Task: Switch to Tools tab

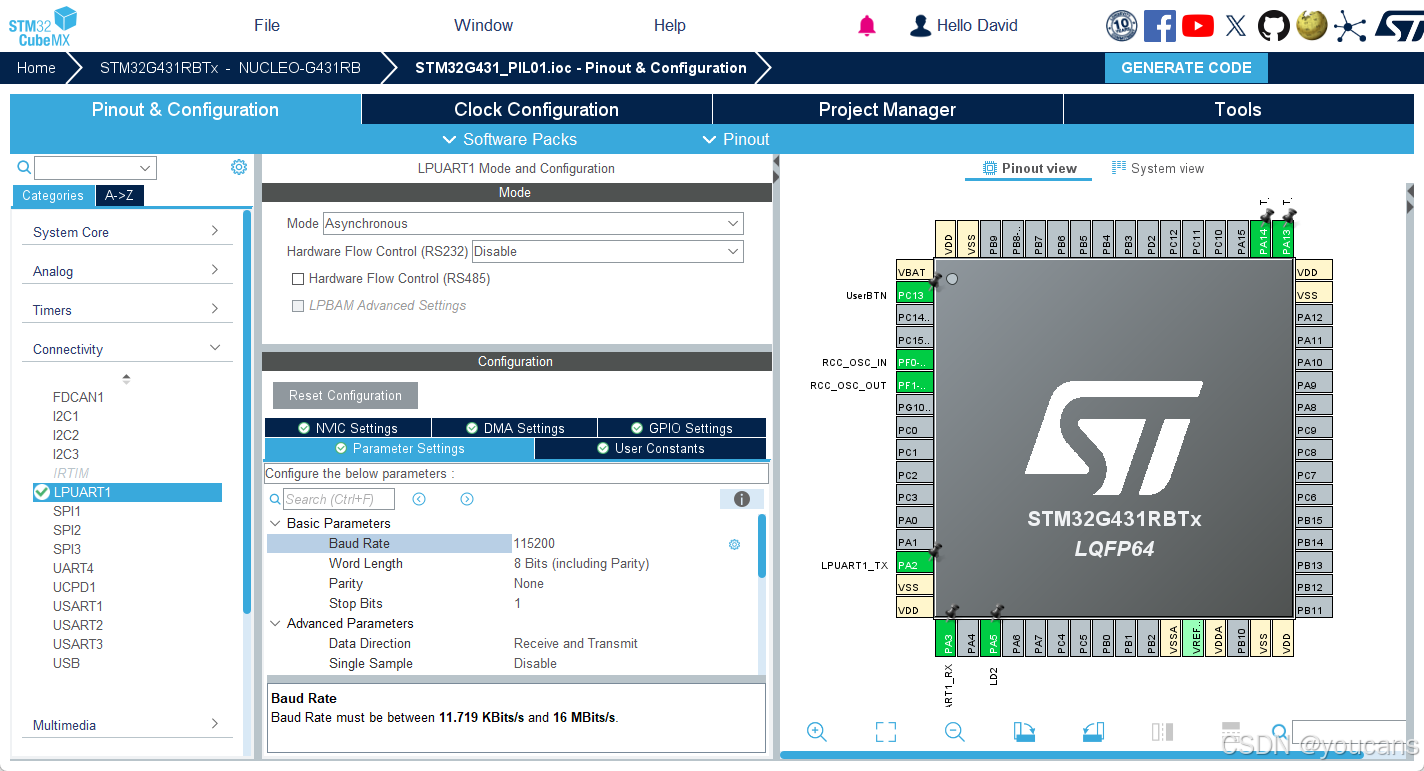Action: 1238,110
